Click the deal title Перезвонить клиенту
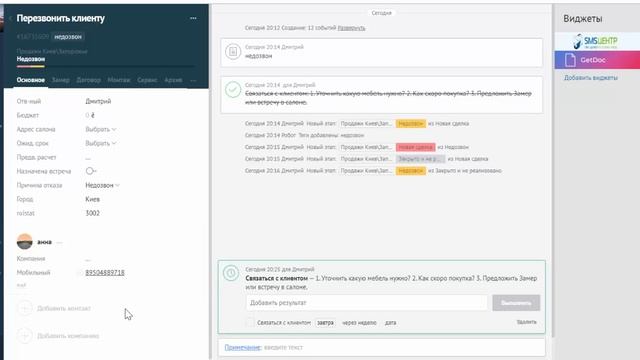This screenshot has width=640, height=360. [61, 18]
